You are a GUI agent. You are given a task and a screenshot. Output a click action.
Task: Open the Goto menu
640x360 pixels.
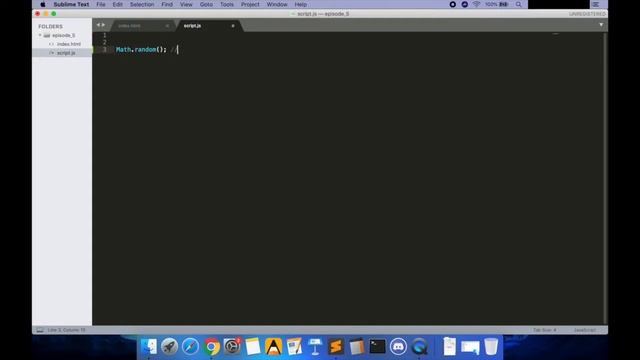click(x=206, y=4)
